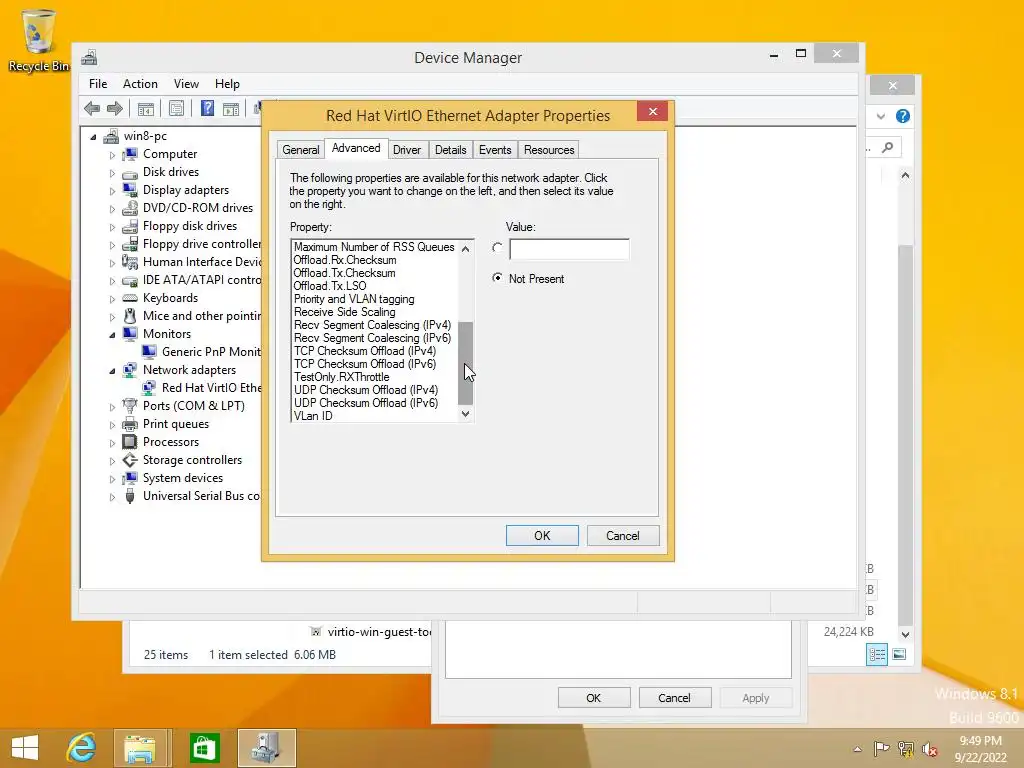Click the DVD/CD-ROM drives icon

pos(130,208)
